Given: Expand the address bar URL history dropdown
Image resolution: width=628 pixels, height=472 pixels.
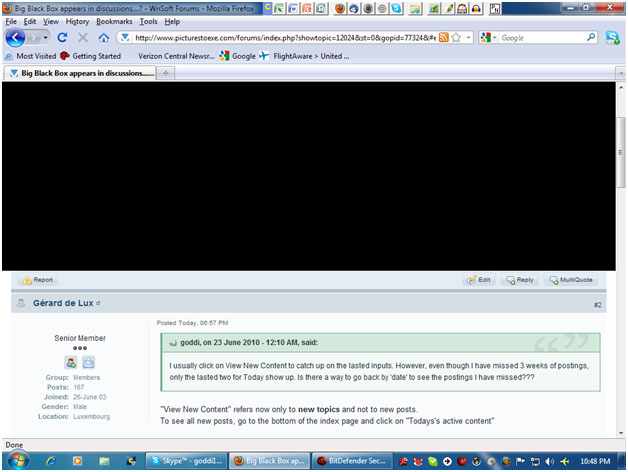Looking at the screenshot, I should click(468, 38).
